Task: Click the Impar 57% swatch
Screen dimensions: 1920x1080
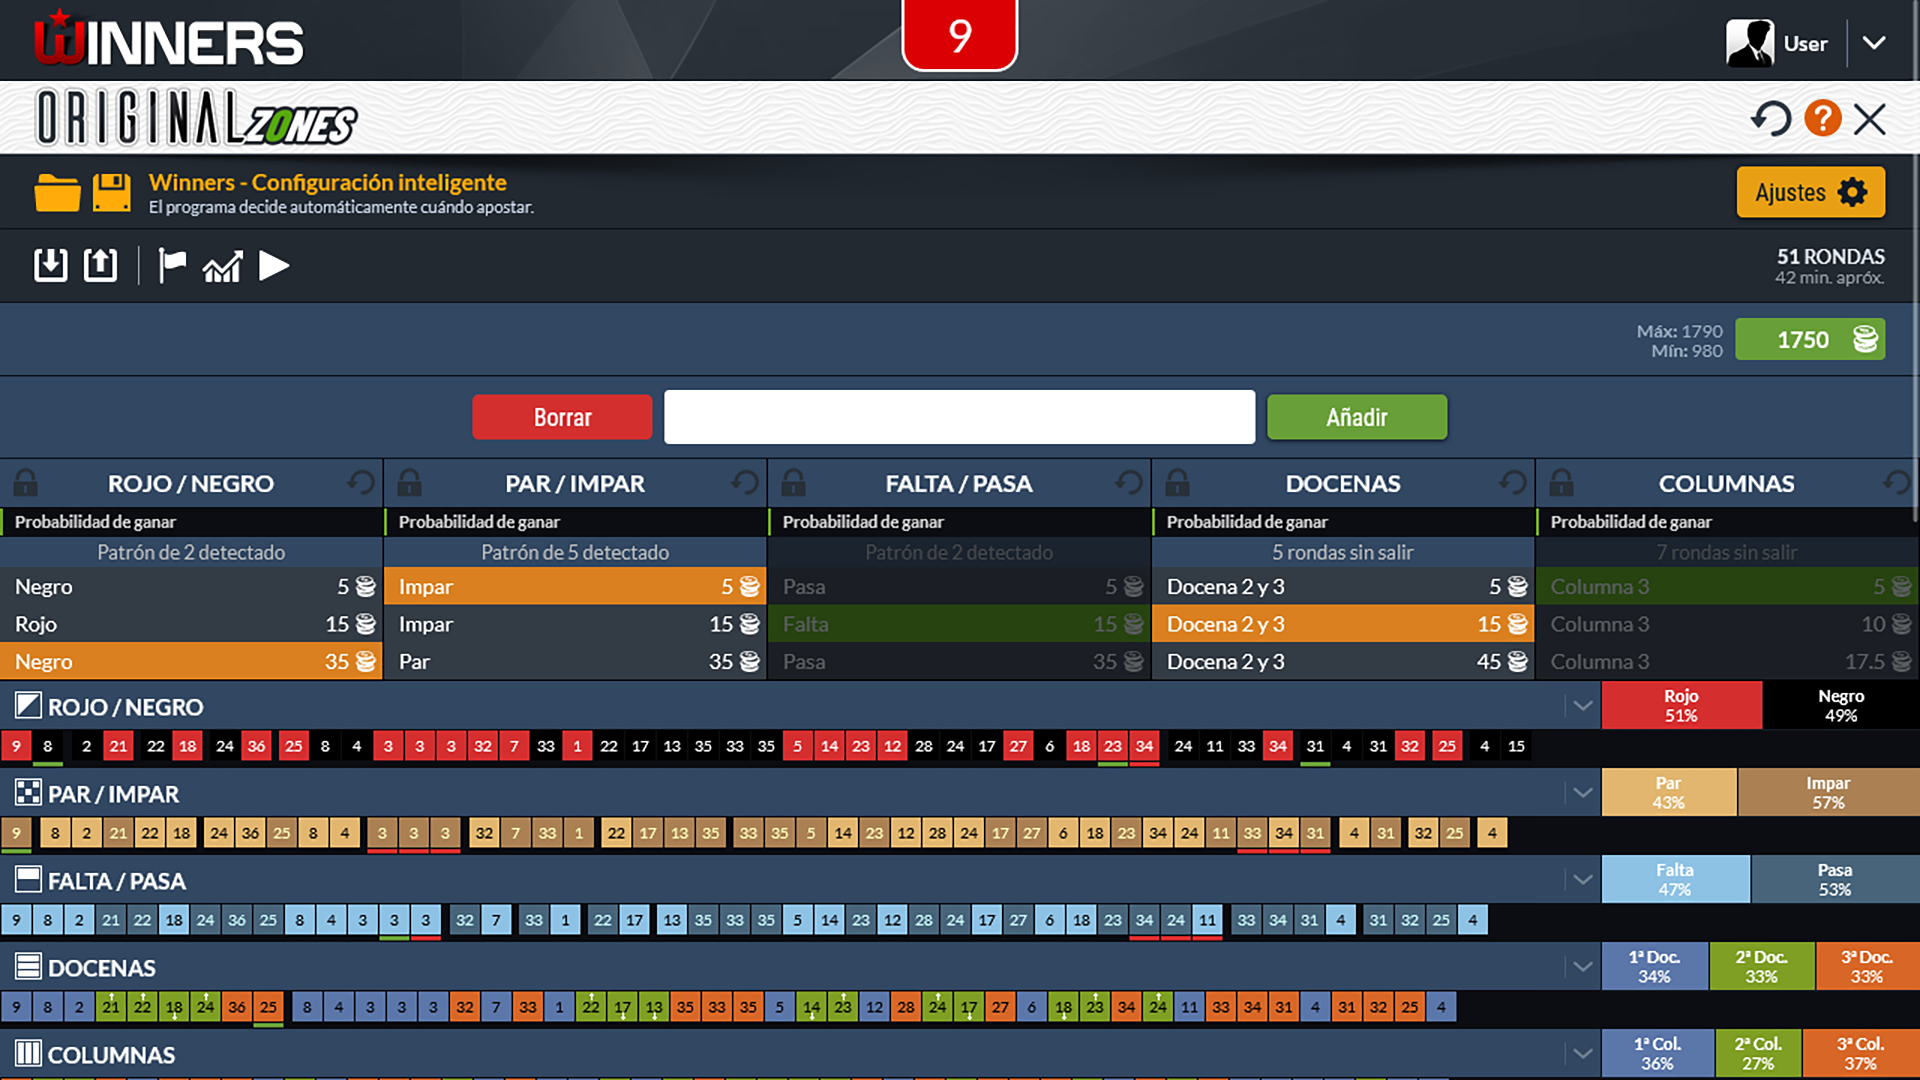Action: tap(1829, 792)
